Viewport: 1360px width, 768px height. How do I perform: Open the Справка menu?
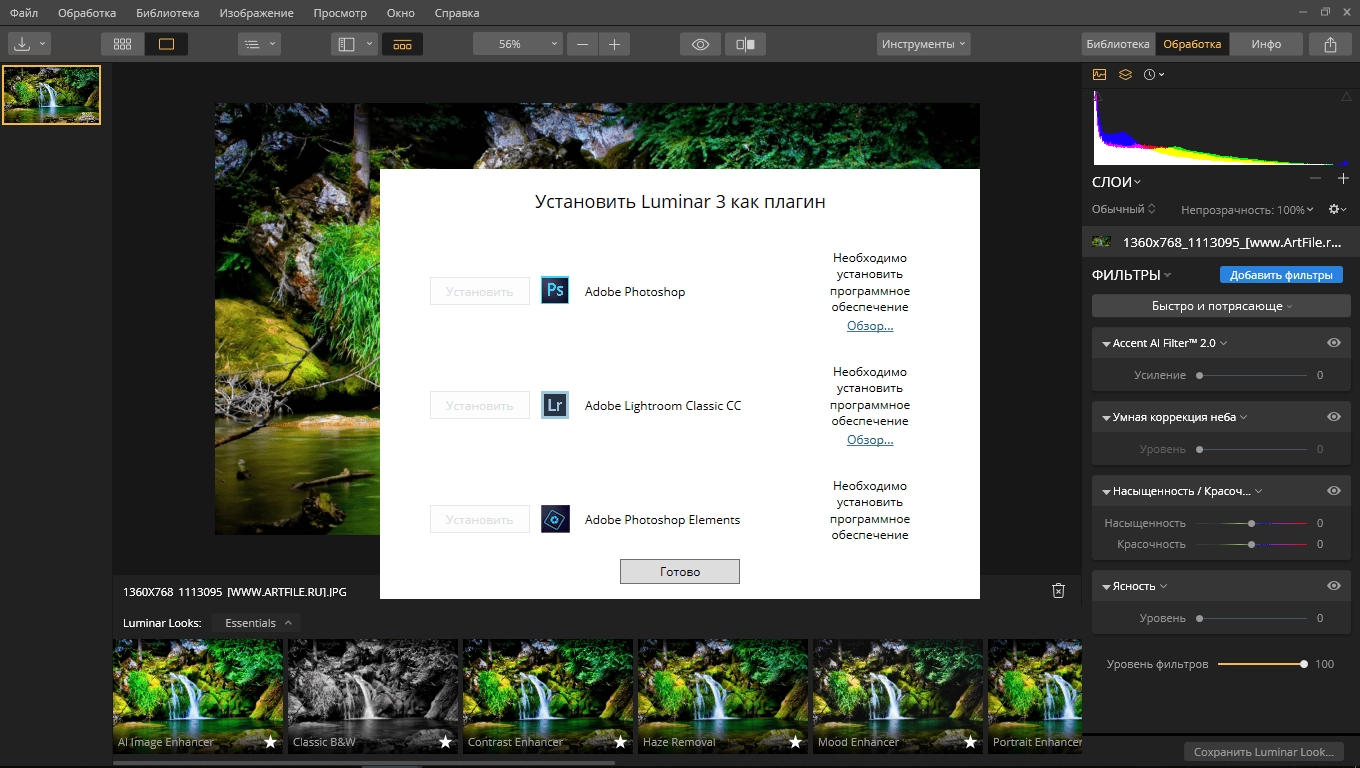(457, 13)
